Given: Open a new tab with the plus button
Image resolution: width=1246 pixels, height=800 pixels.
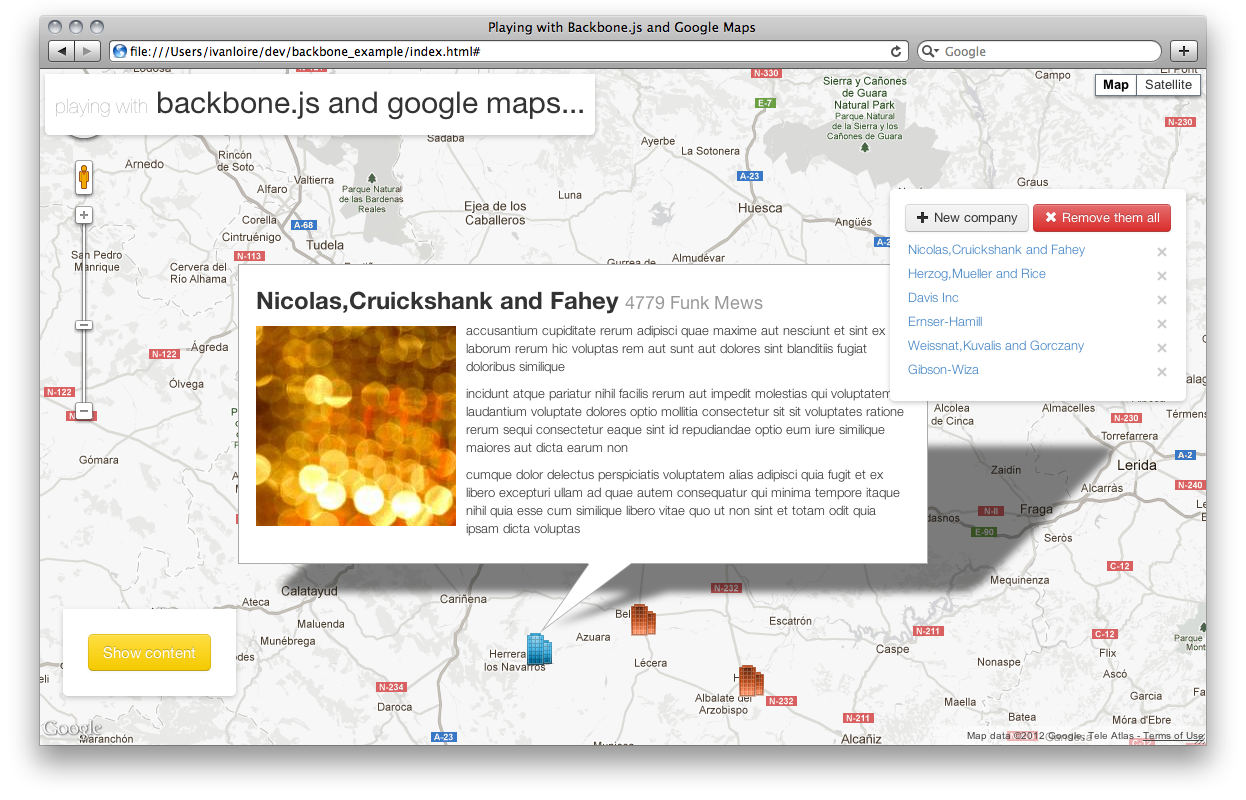Looking at the screenshot, I should coord(1183,51).
